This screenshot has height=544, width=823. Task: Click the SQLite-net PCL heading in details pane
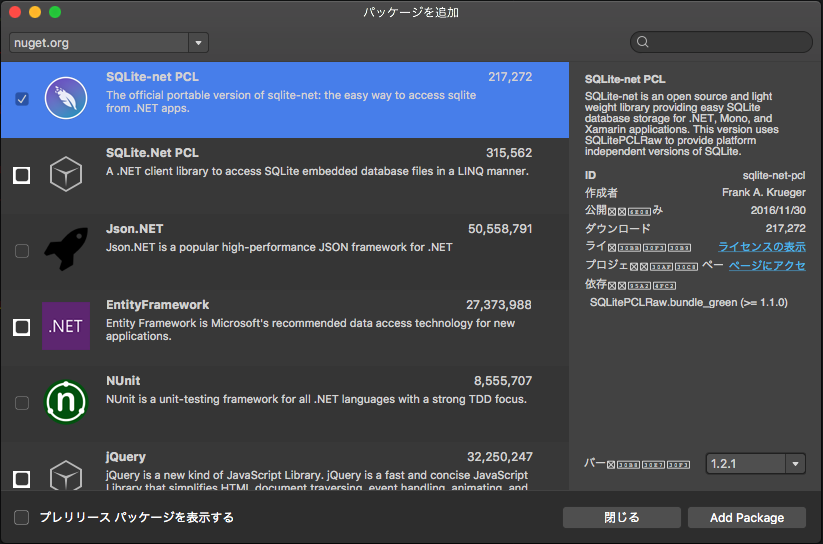pos(625,79)
